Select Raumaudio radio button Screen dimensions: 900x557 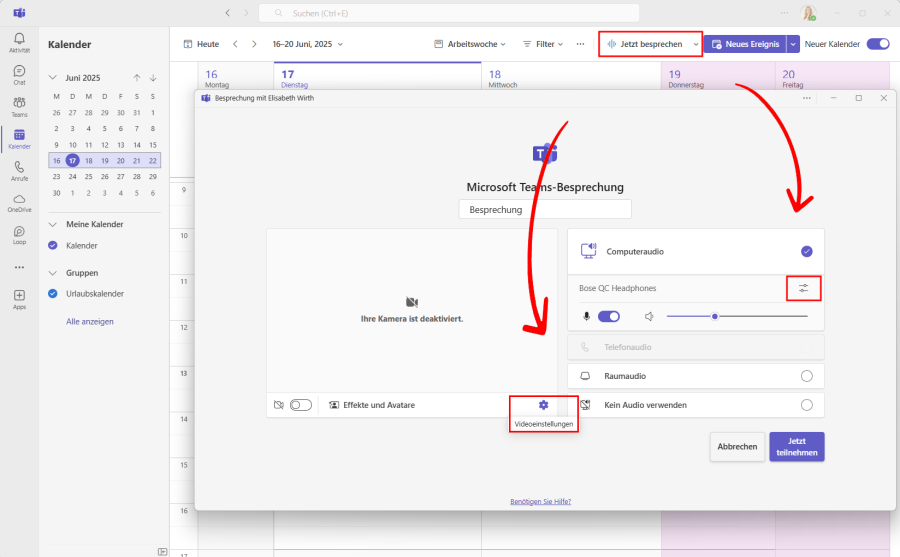click(806, 376)
